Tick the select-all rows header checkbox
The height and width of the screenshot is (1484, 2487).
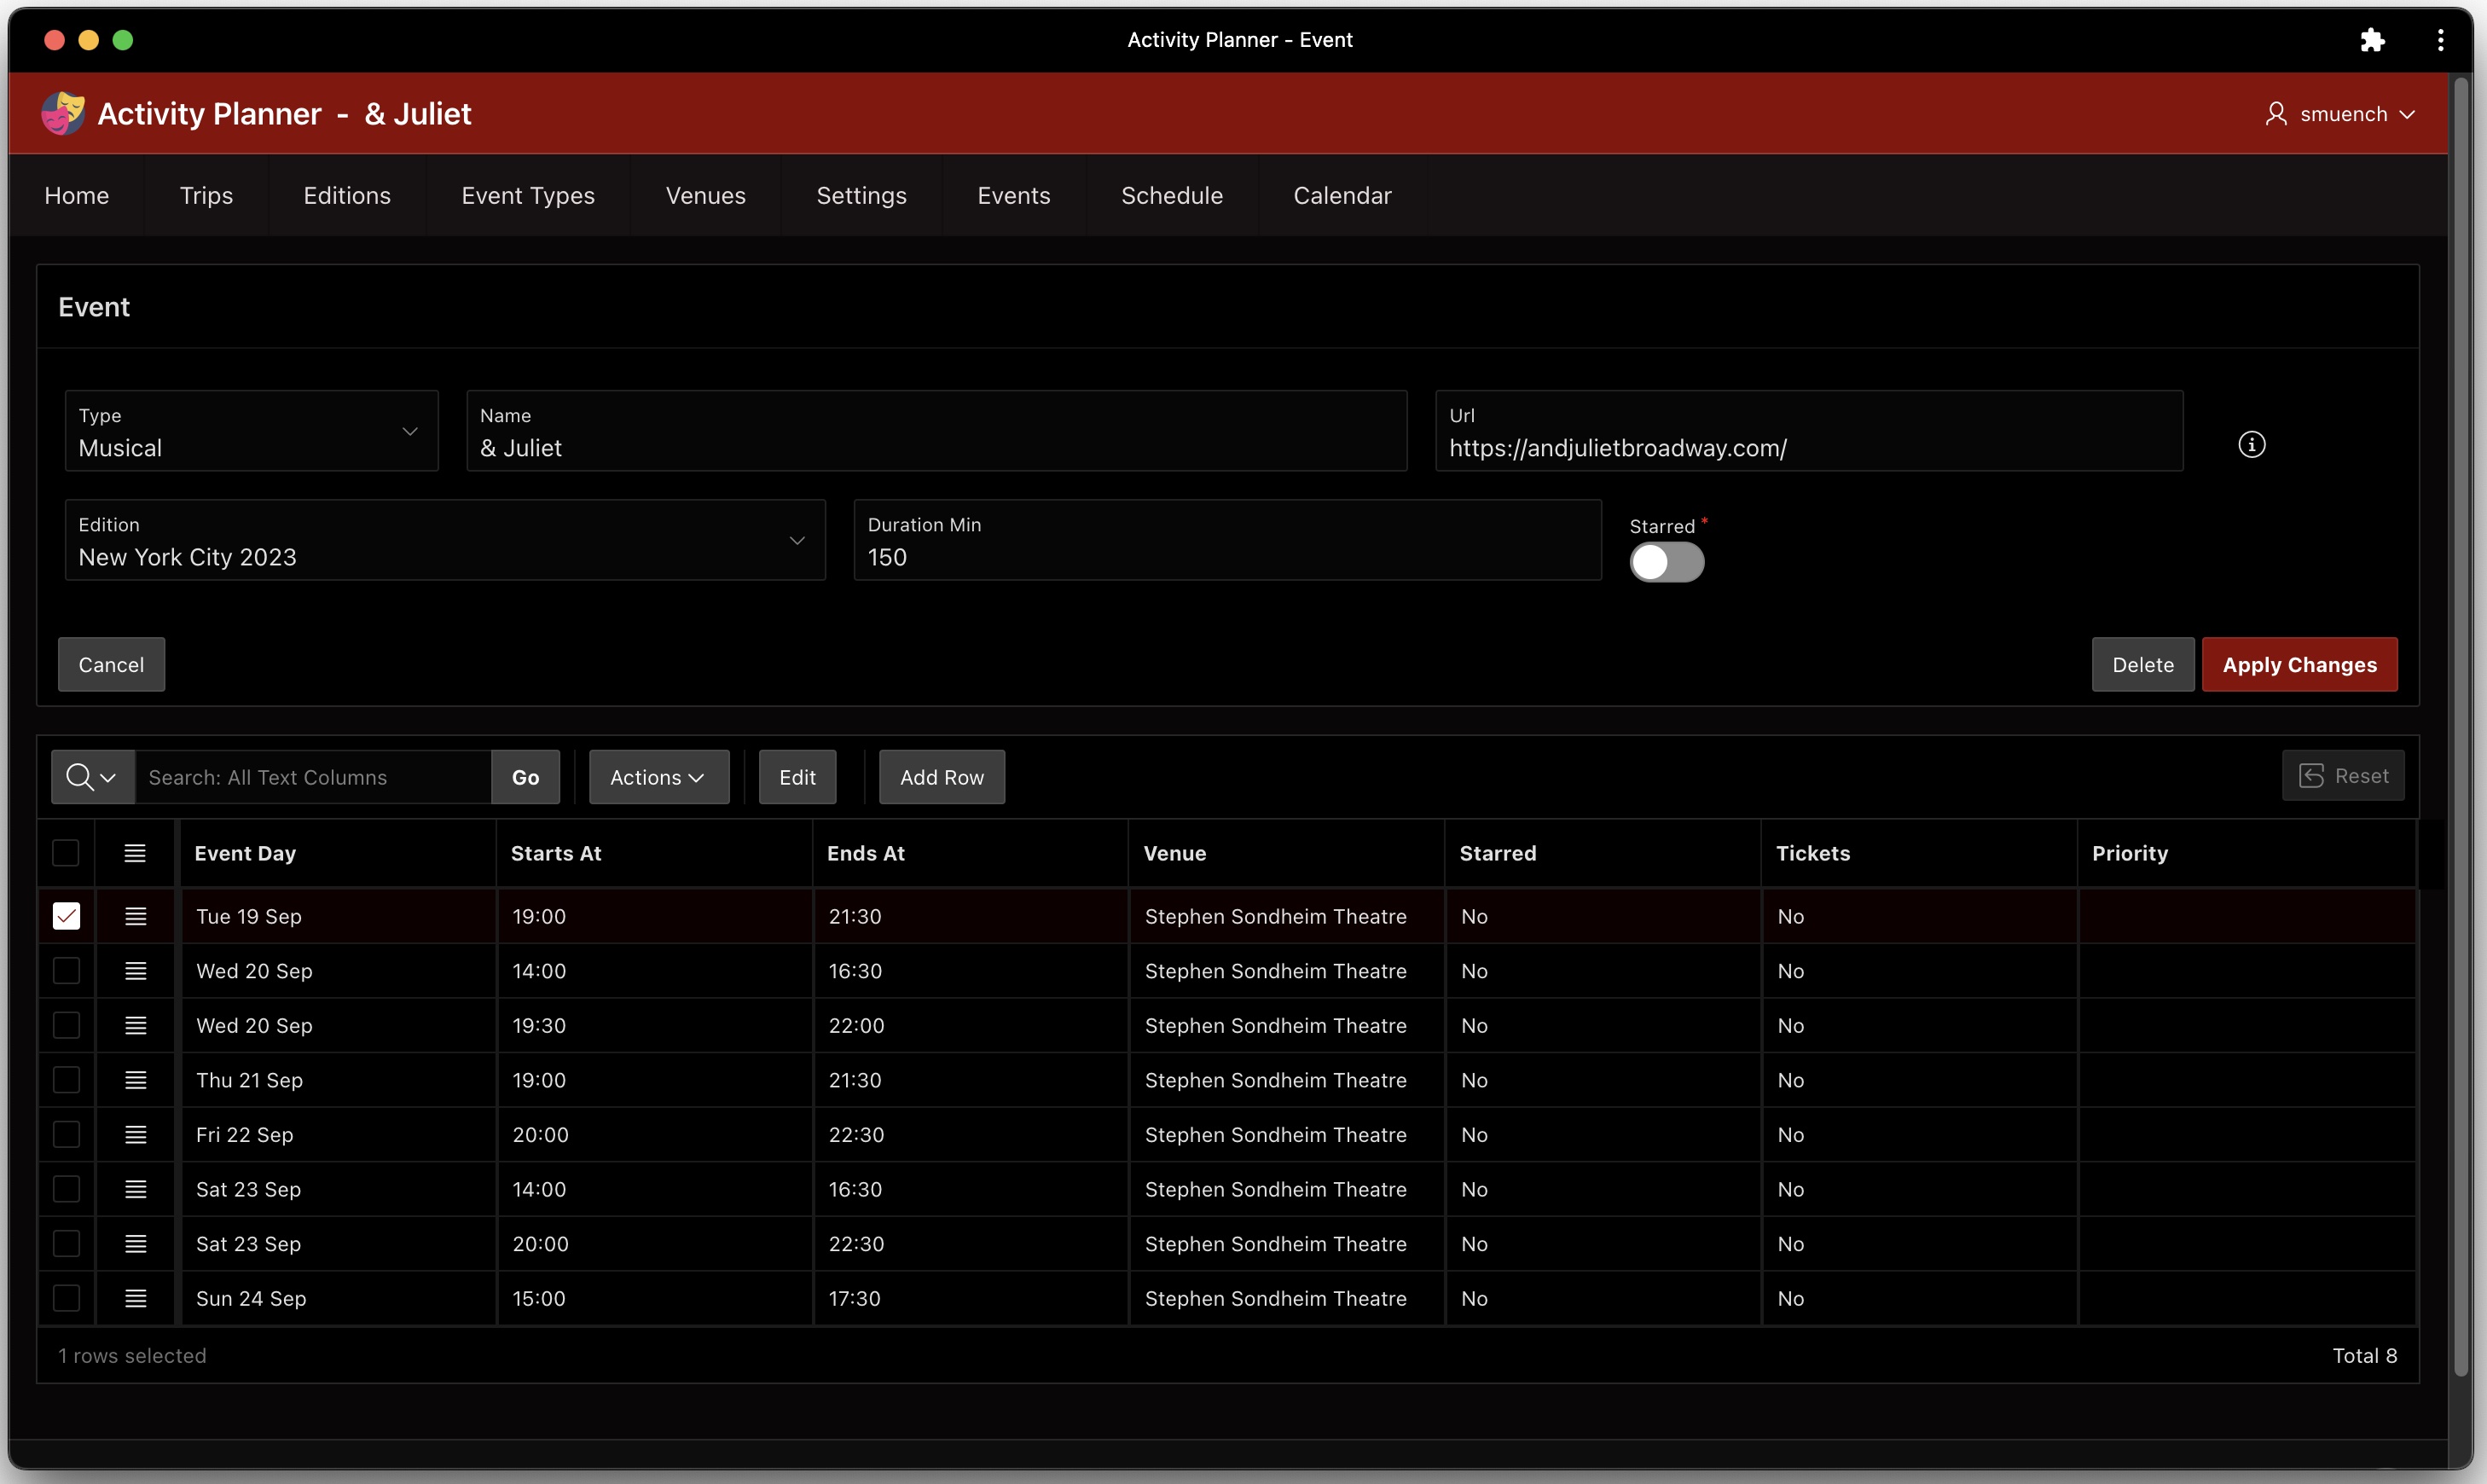point(66,853)
